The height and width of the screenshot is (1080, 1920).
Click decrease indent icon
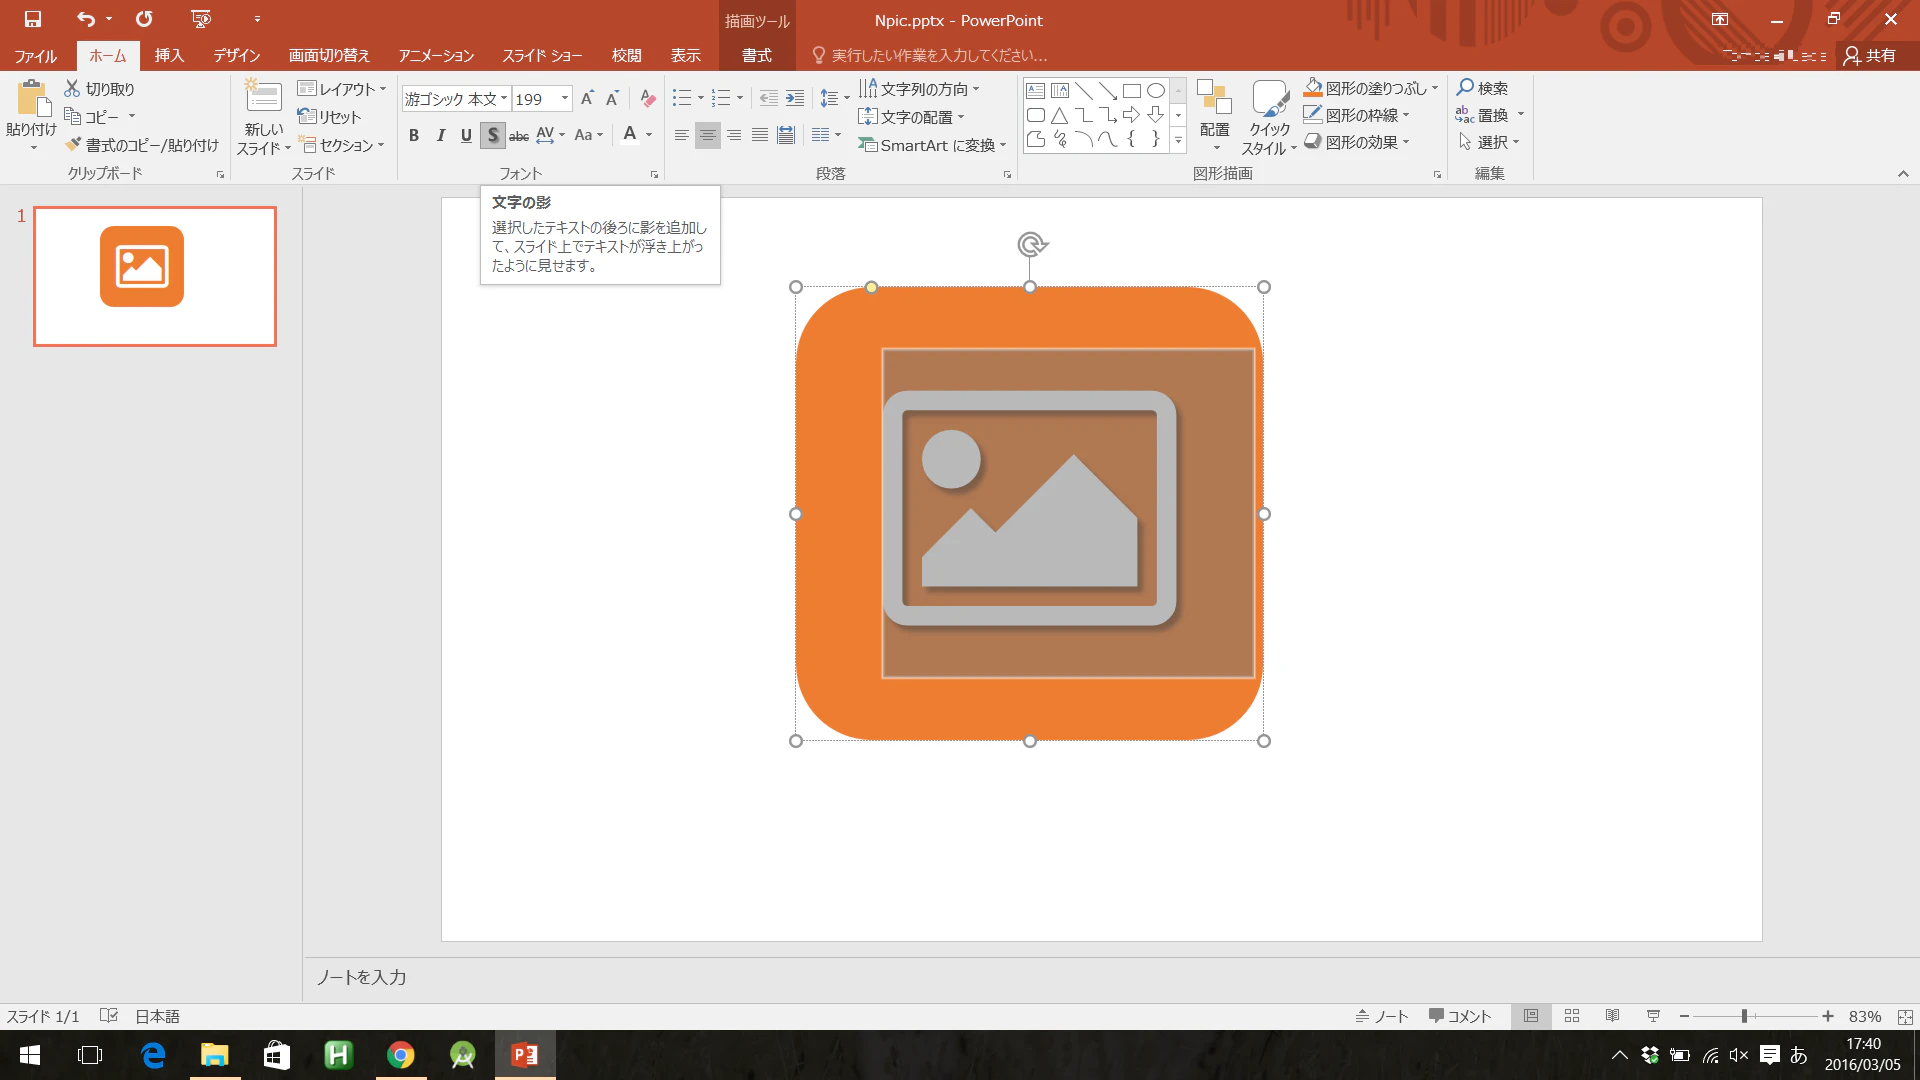coord(768,98)
